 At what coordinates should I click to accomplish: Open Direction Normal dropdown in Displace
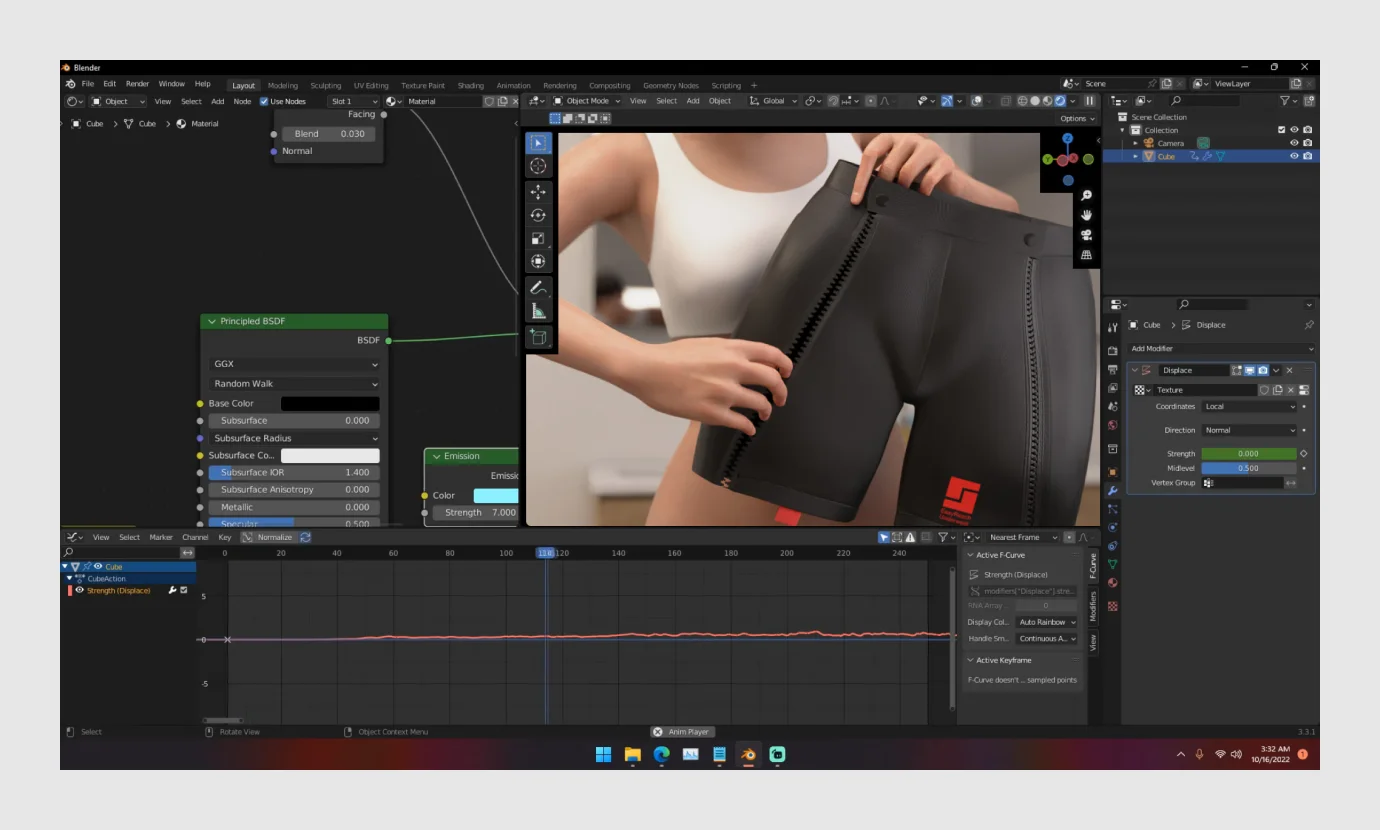click(x=1249, y=430)
